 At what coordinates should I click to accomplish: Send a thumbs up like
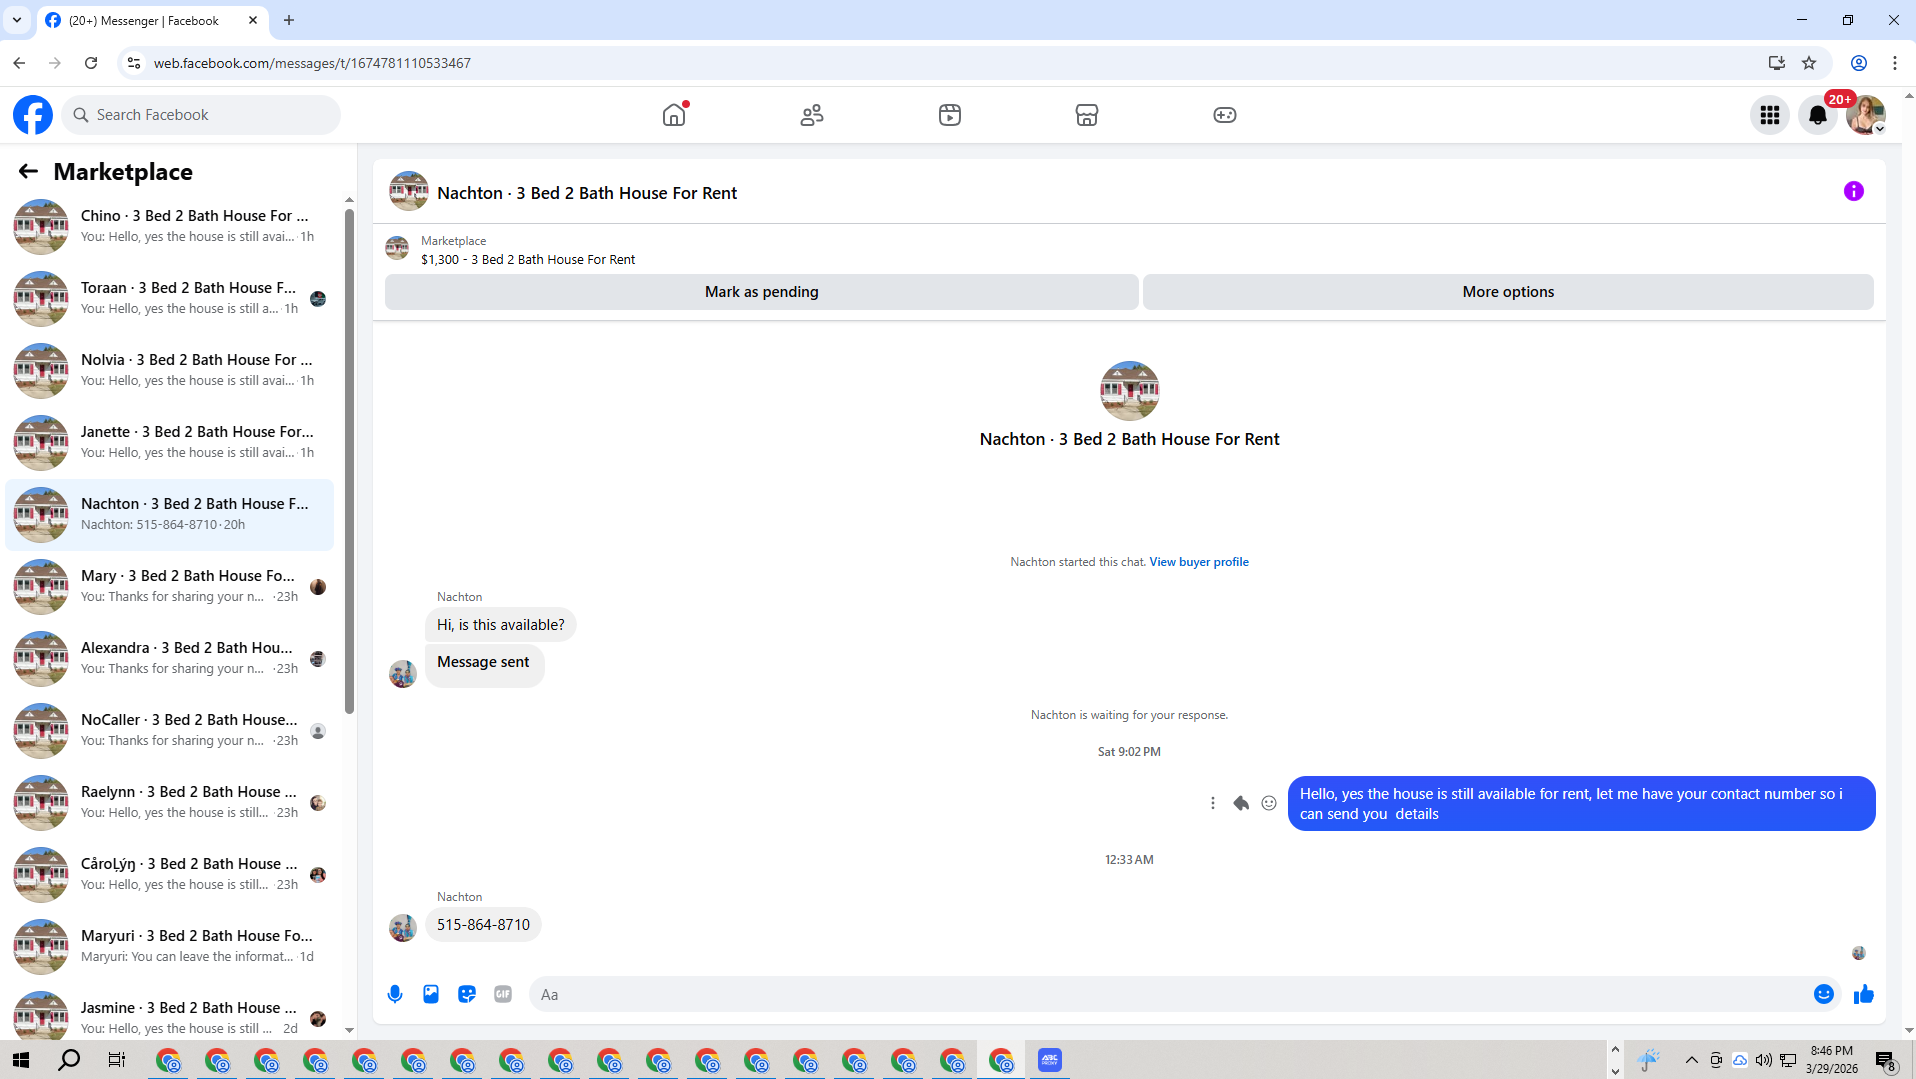1864,994
